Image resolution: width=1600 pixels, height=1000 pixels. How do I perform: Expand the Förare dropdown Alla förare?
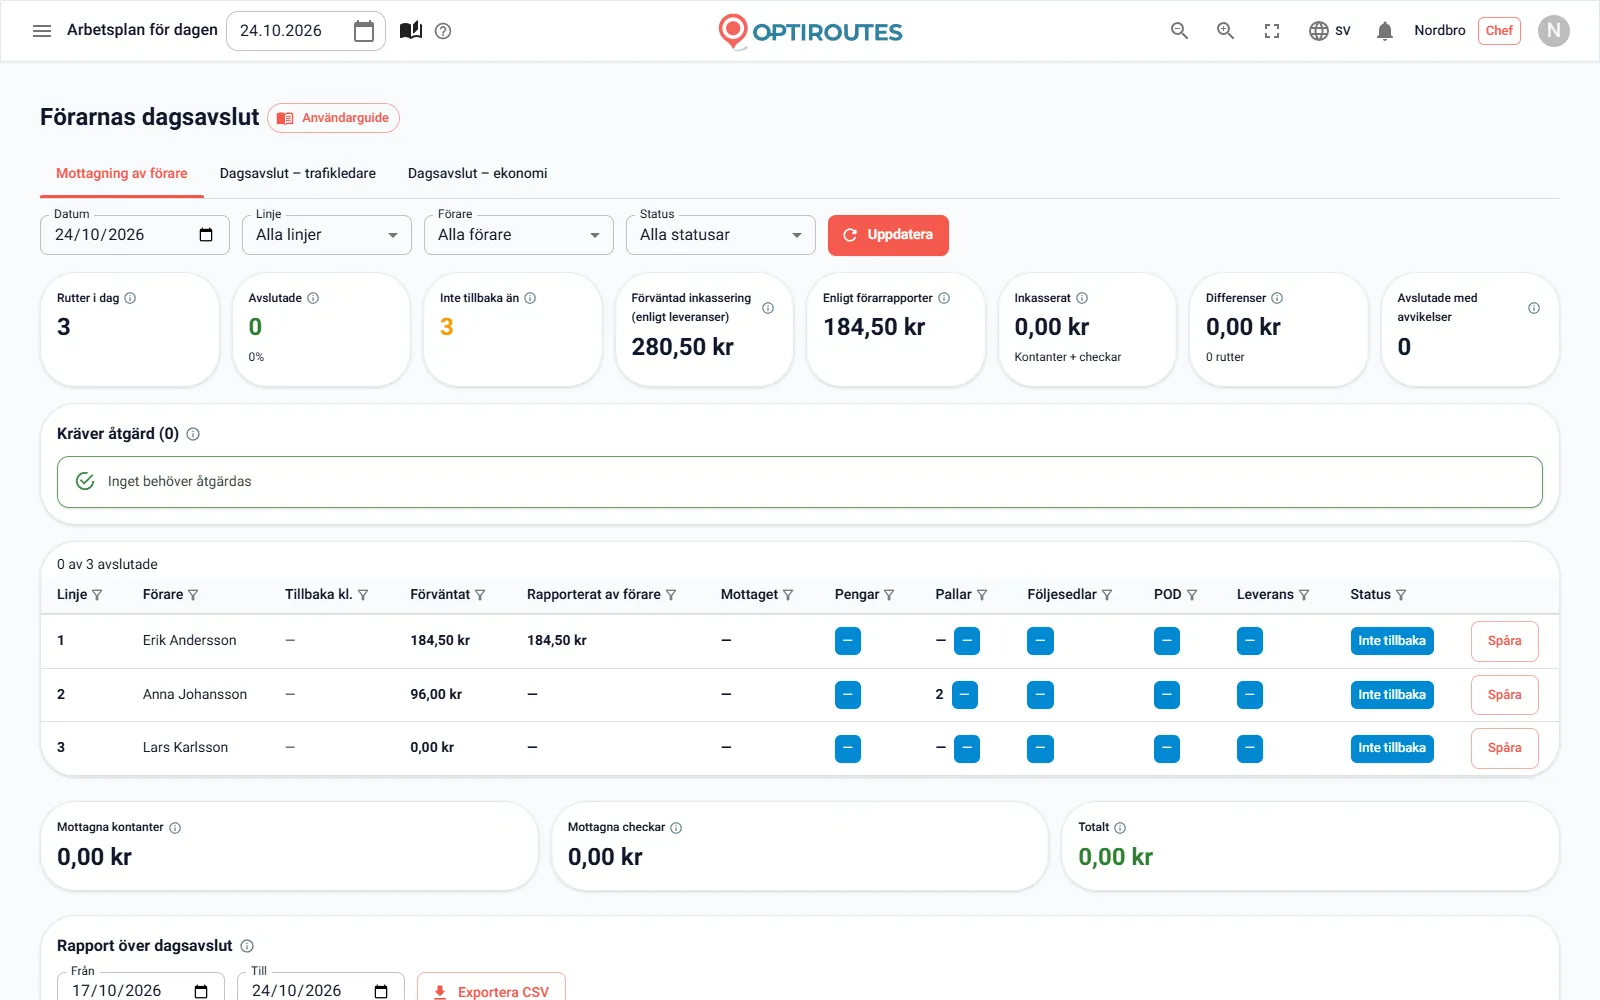[519, 235]
